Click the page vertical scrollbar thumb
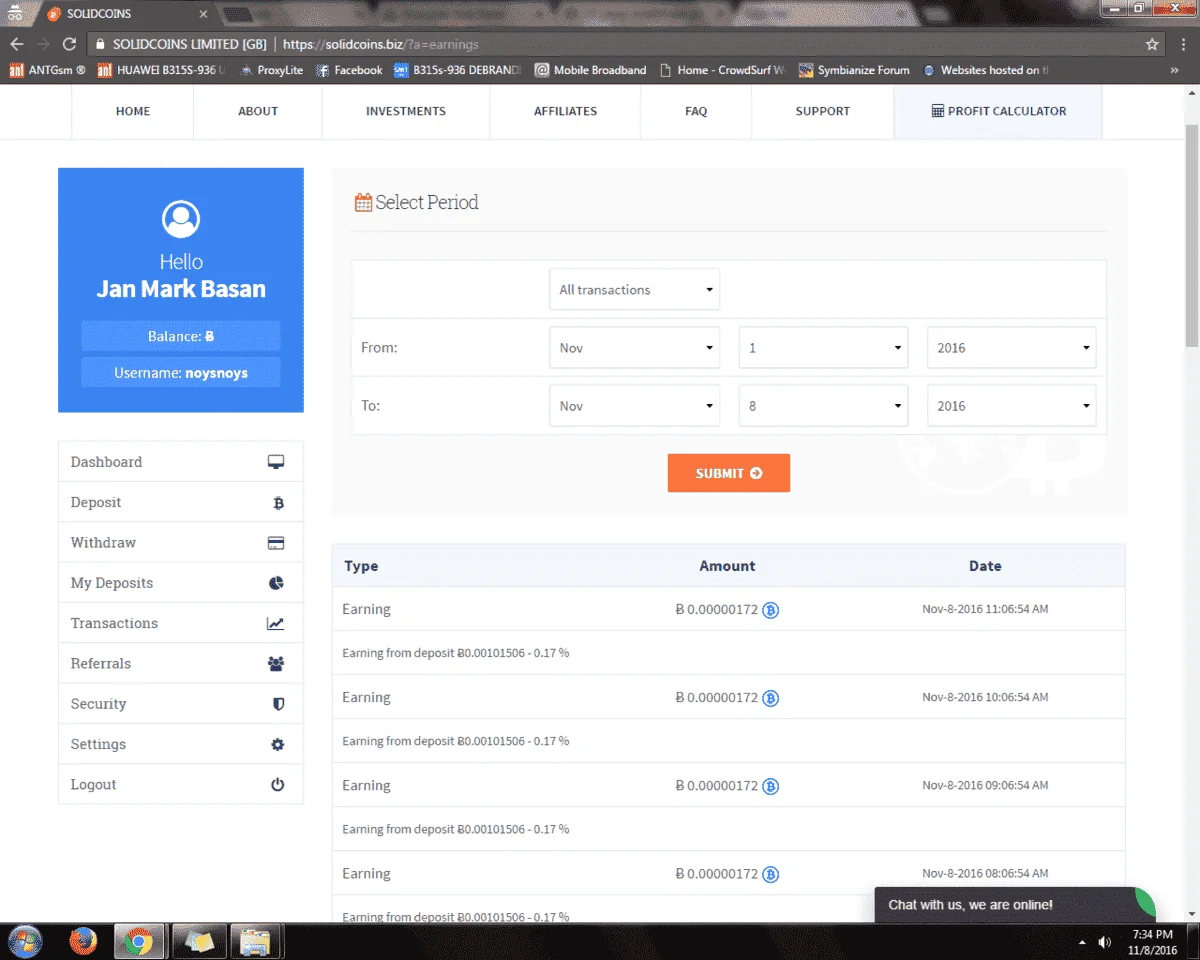This screenshot has height=960, width=1200. click(x=1191, y=236)
